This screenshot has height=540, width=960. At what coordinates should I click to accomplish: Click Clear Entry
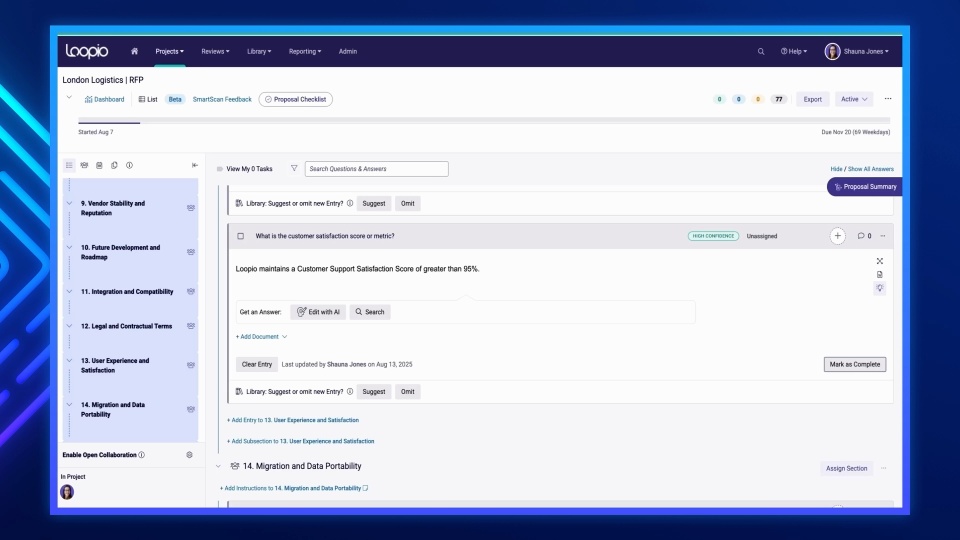(257, 364)
